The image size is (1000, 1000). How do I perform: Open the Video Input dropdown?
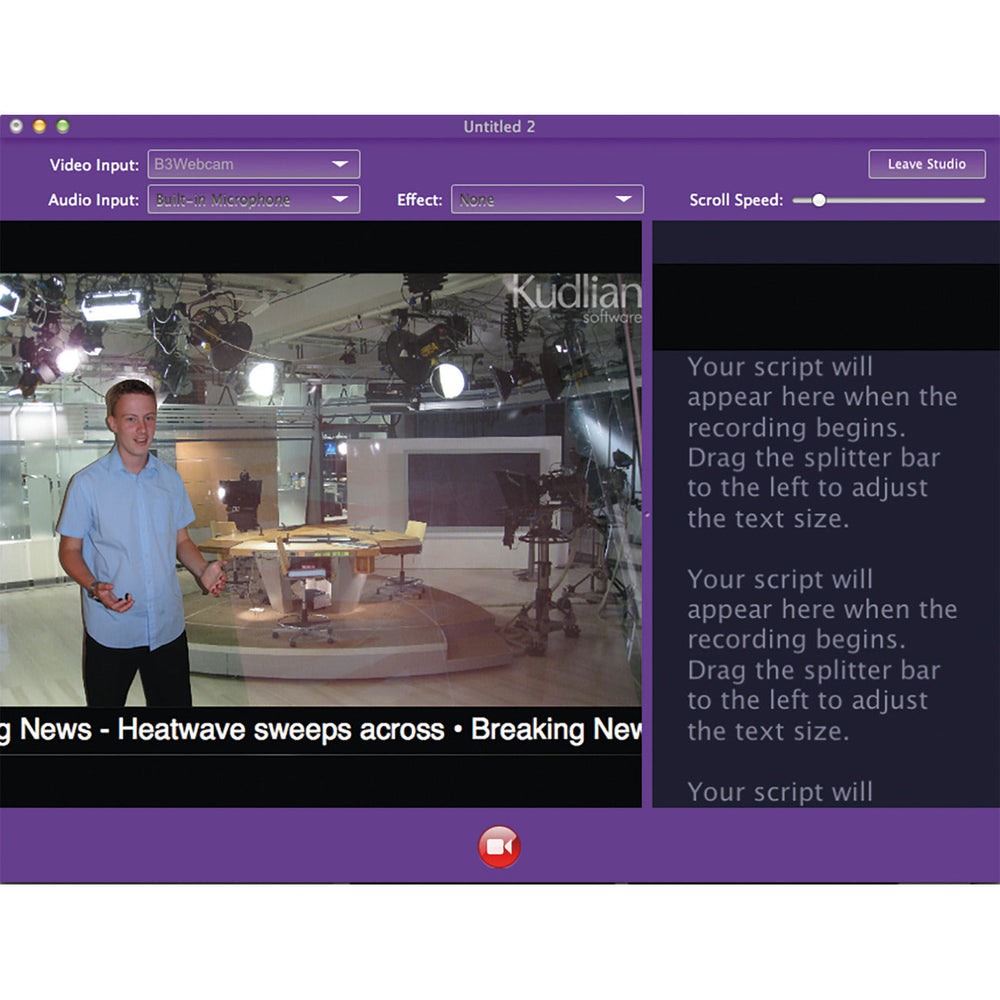click(254, 164)
